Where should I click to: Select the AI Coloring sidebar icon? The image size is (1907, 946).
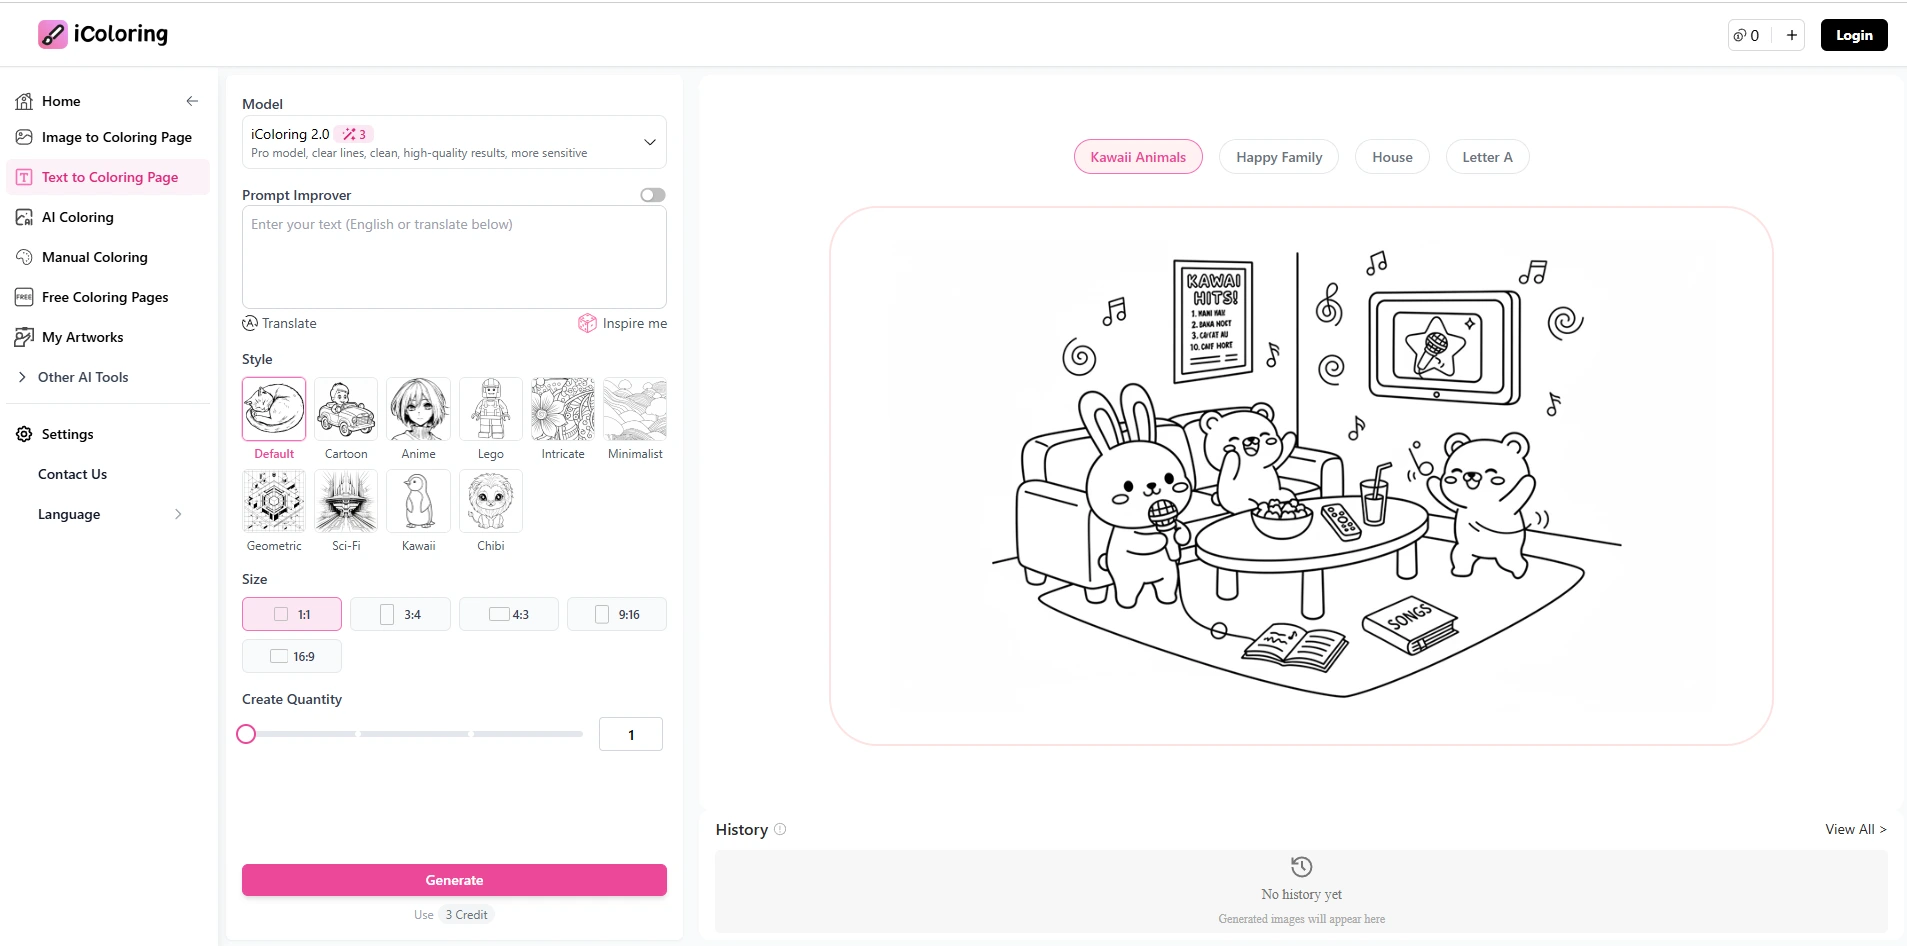click(x=24, y=217)
